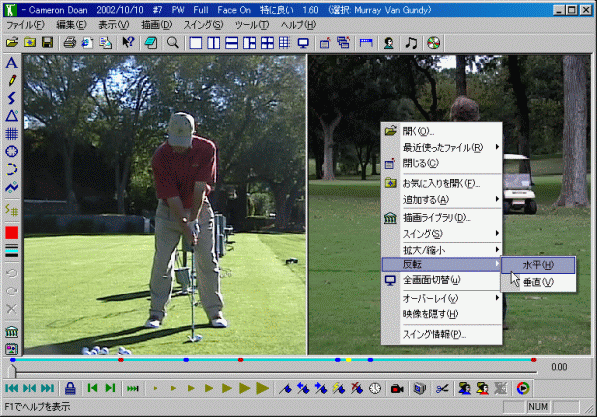The image size is (597, 417).
Task: Switch to two horizontal panes layout
Action: (231, 43)
